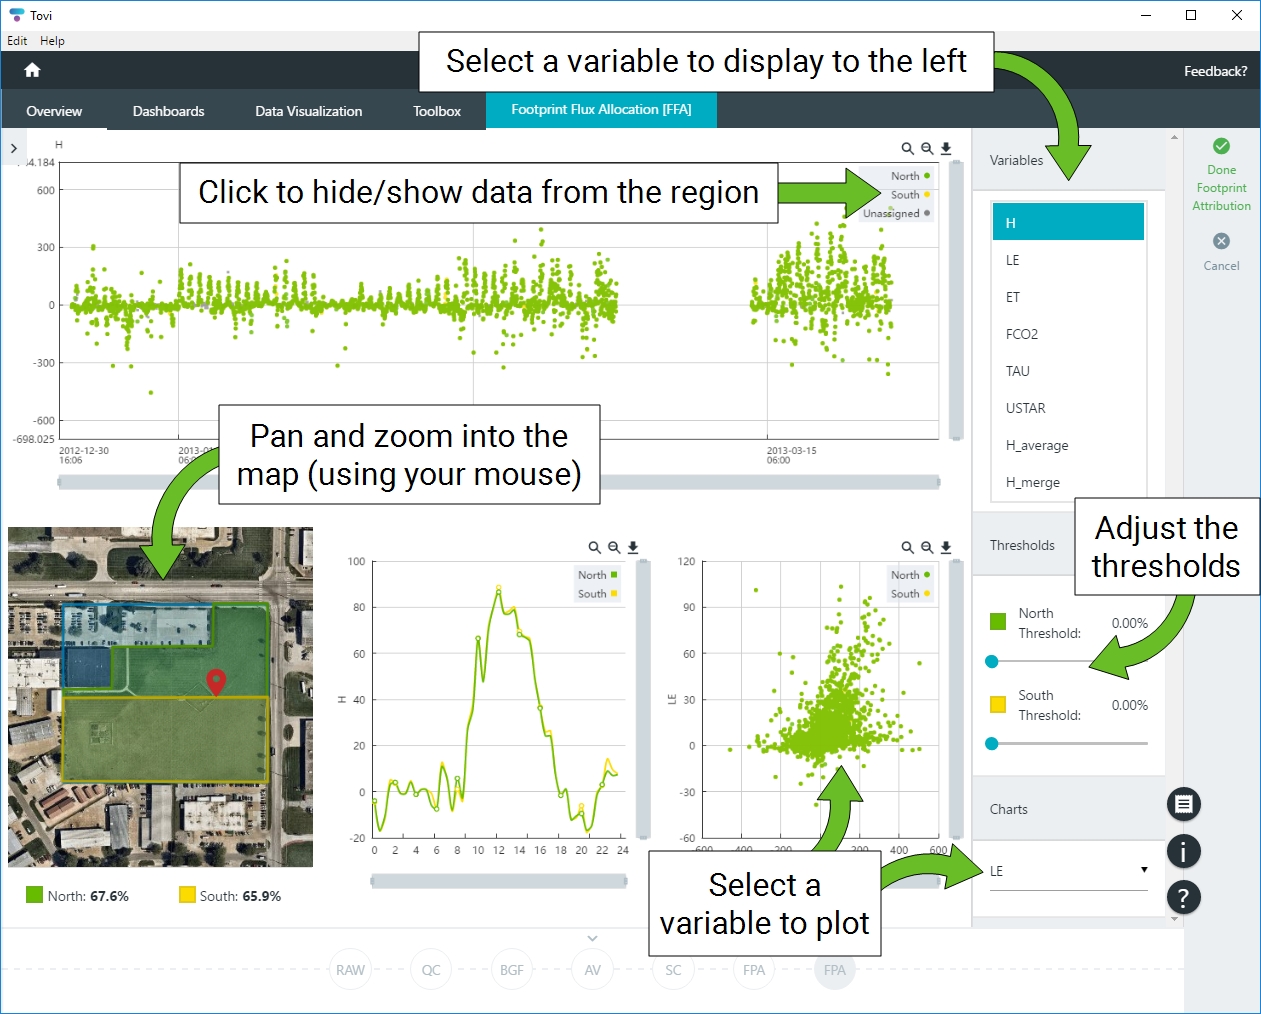Click the question mark help button
The height and width of the screenshot is (1014, 1261).
click(1184, 898)
